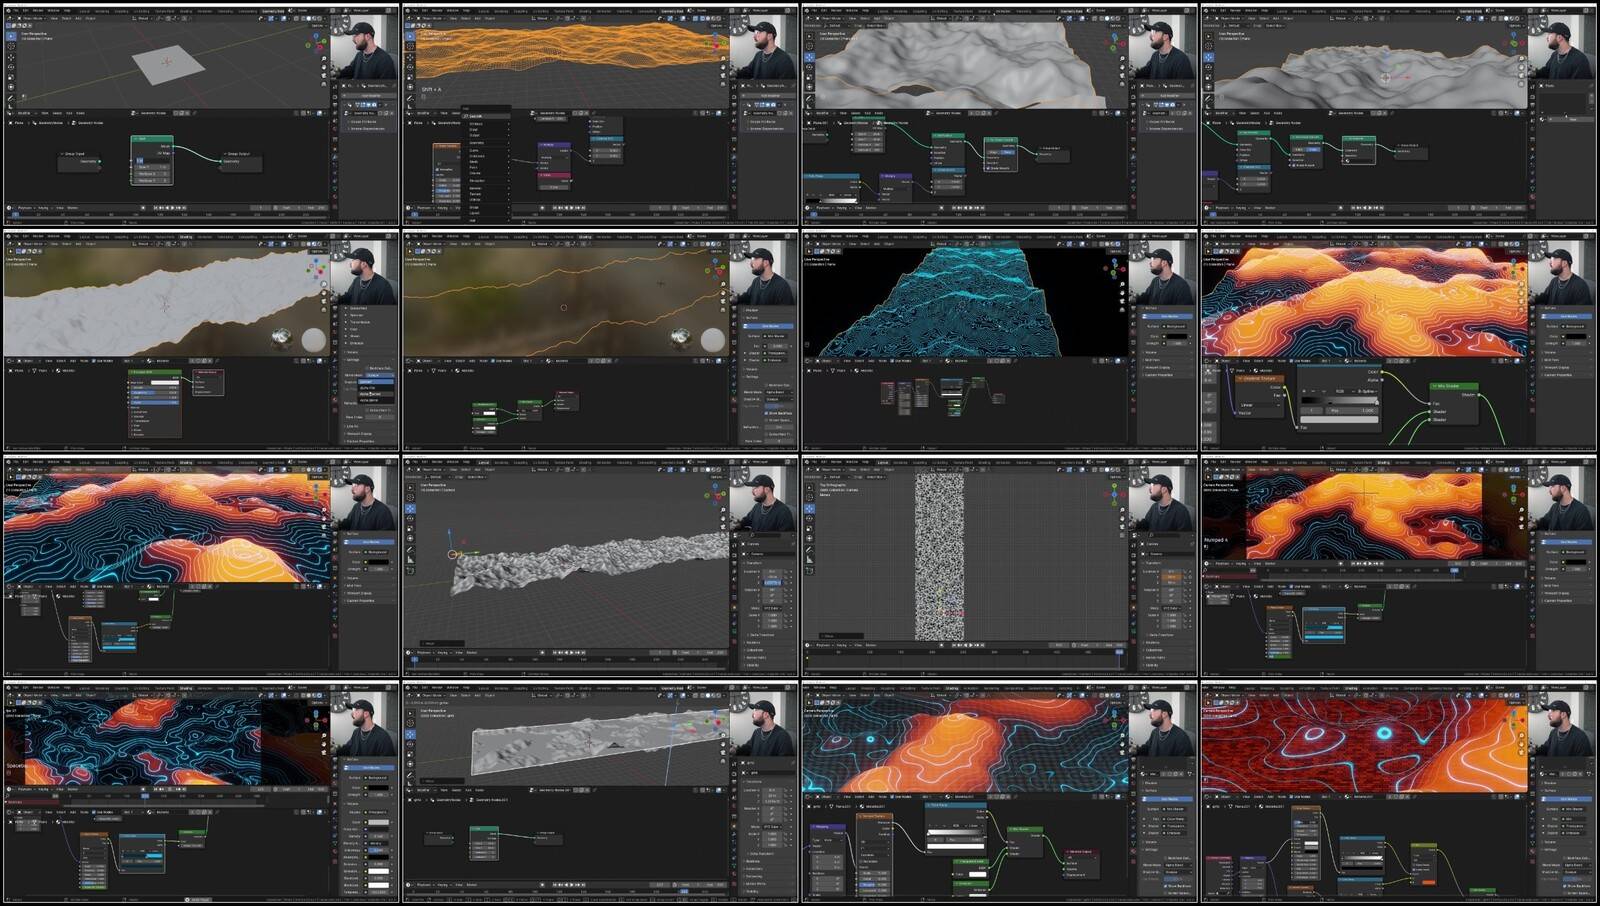
Task: Pick the Cursor tool in the flat-plane viewport
Action: point(10,47)
